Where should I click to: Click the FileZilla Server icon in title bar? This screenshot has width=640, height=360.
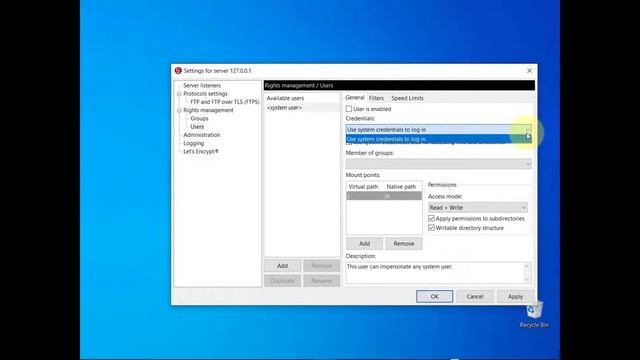coord(178,71)
